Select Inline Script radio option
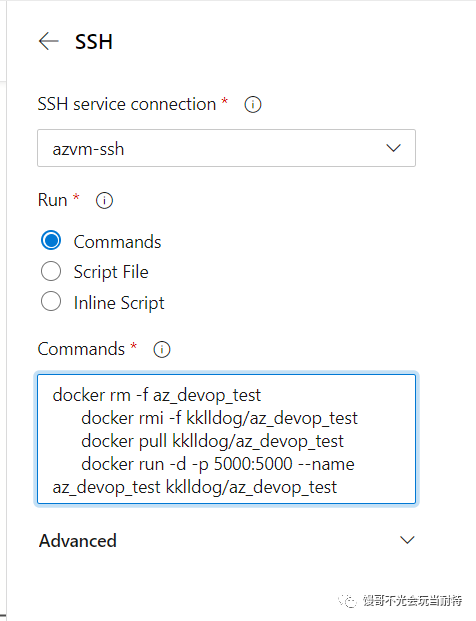476x621 pixels. pyautogui.click(x=51, y=302)
